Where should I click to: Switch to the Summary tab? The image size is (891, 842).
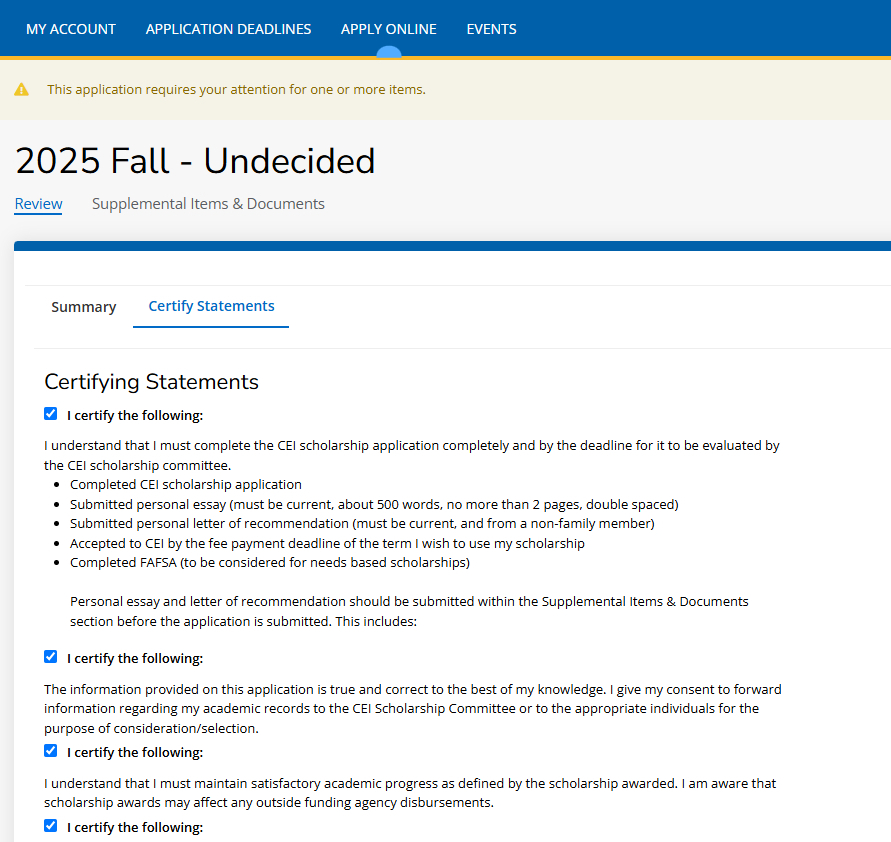(84, 307)
